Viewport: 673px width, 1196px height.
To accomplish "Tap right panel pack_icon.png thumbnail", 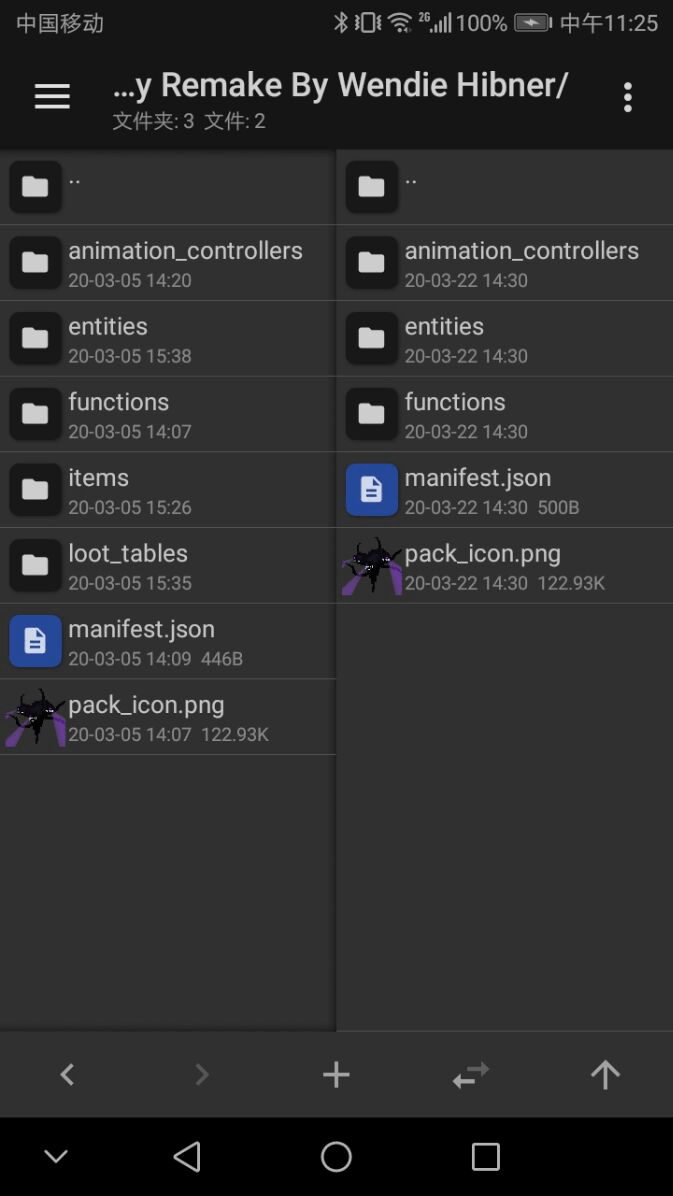I will click(372, 566).
